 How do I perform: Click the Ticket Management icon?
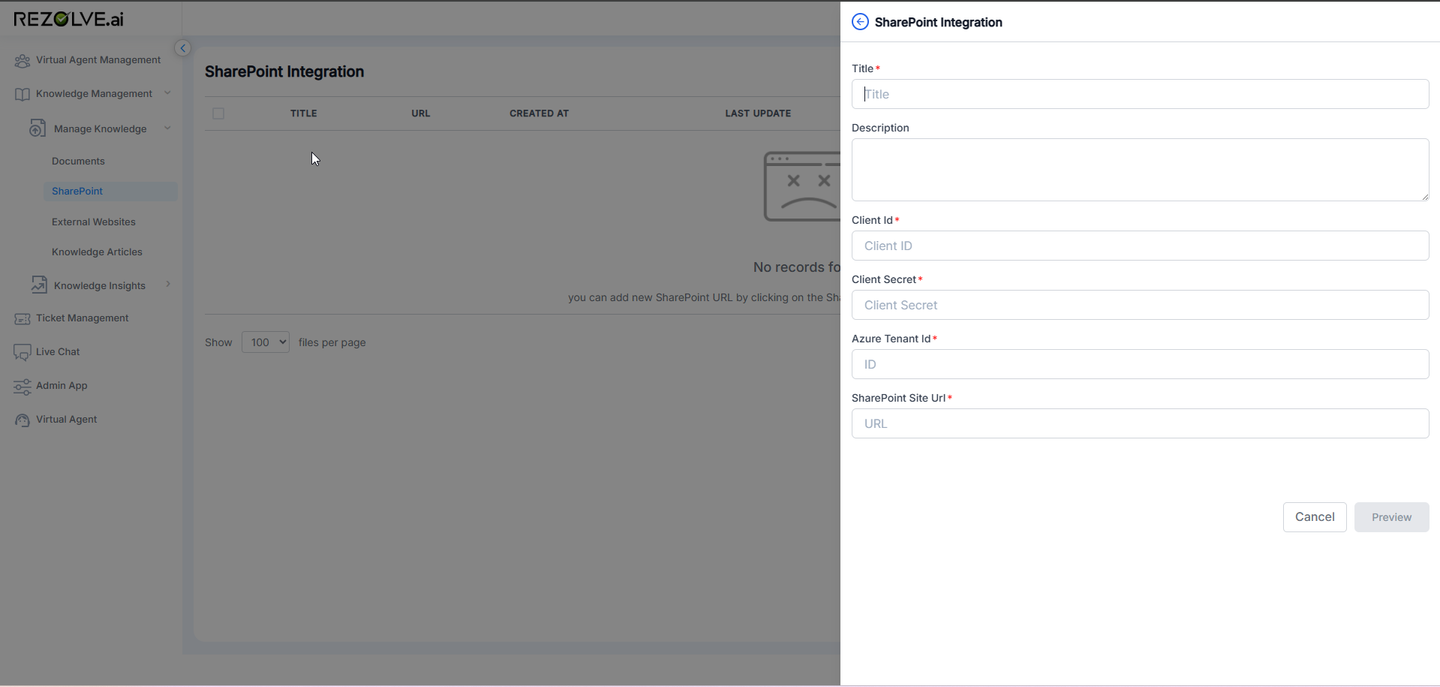click(x=22, y=318)
